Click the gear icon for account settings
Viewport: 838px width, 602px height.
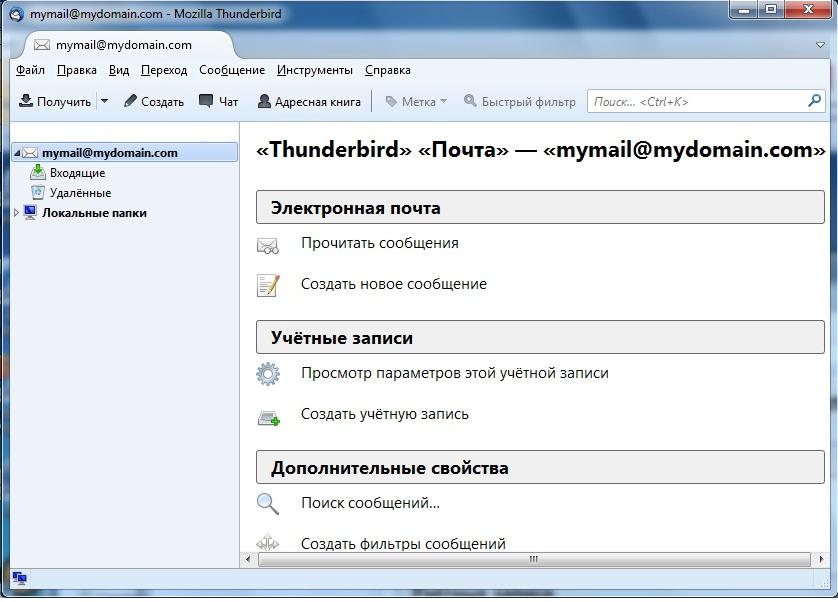(x=268, y=374)
